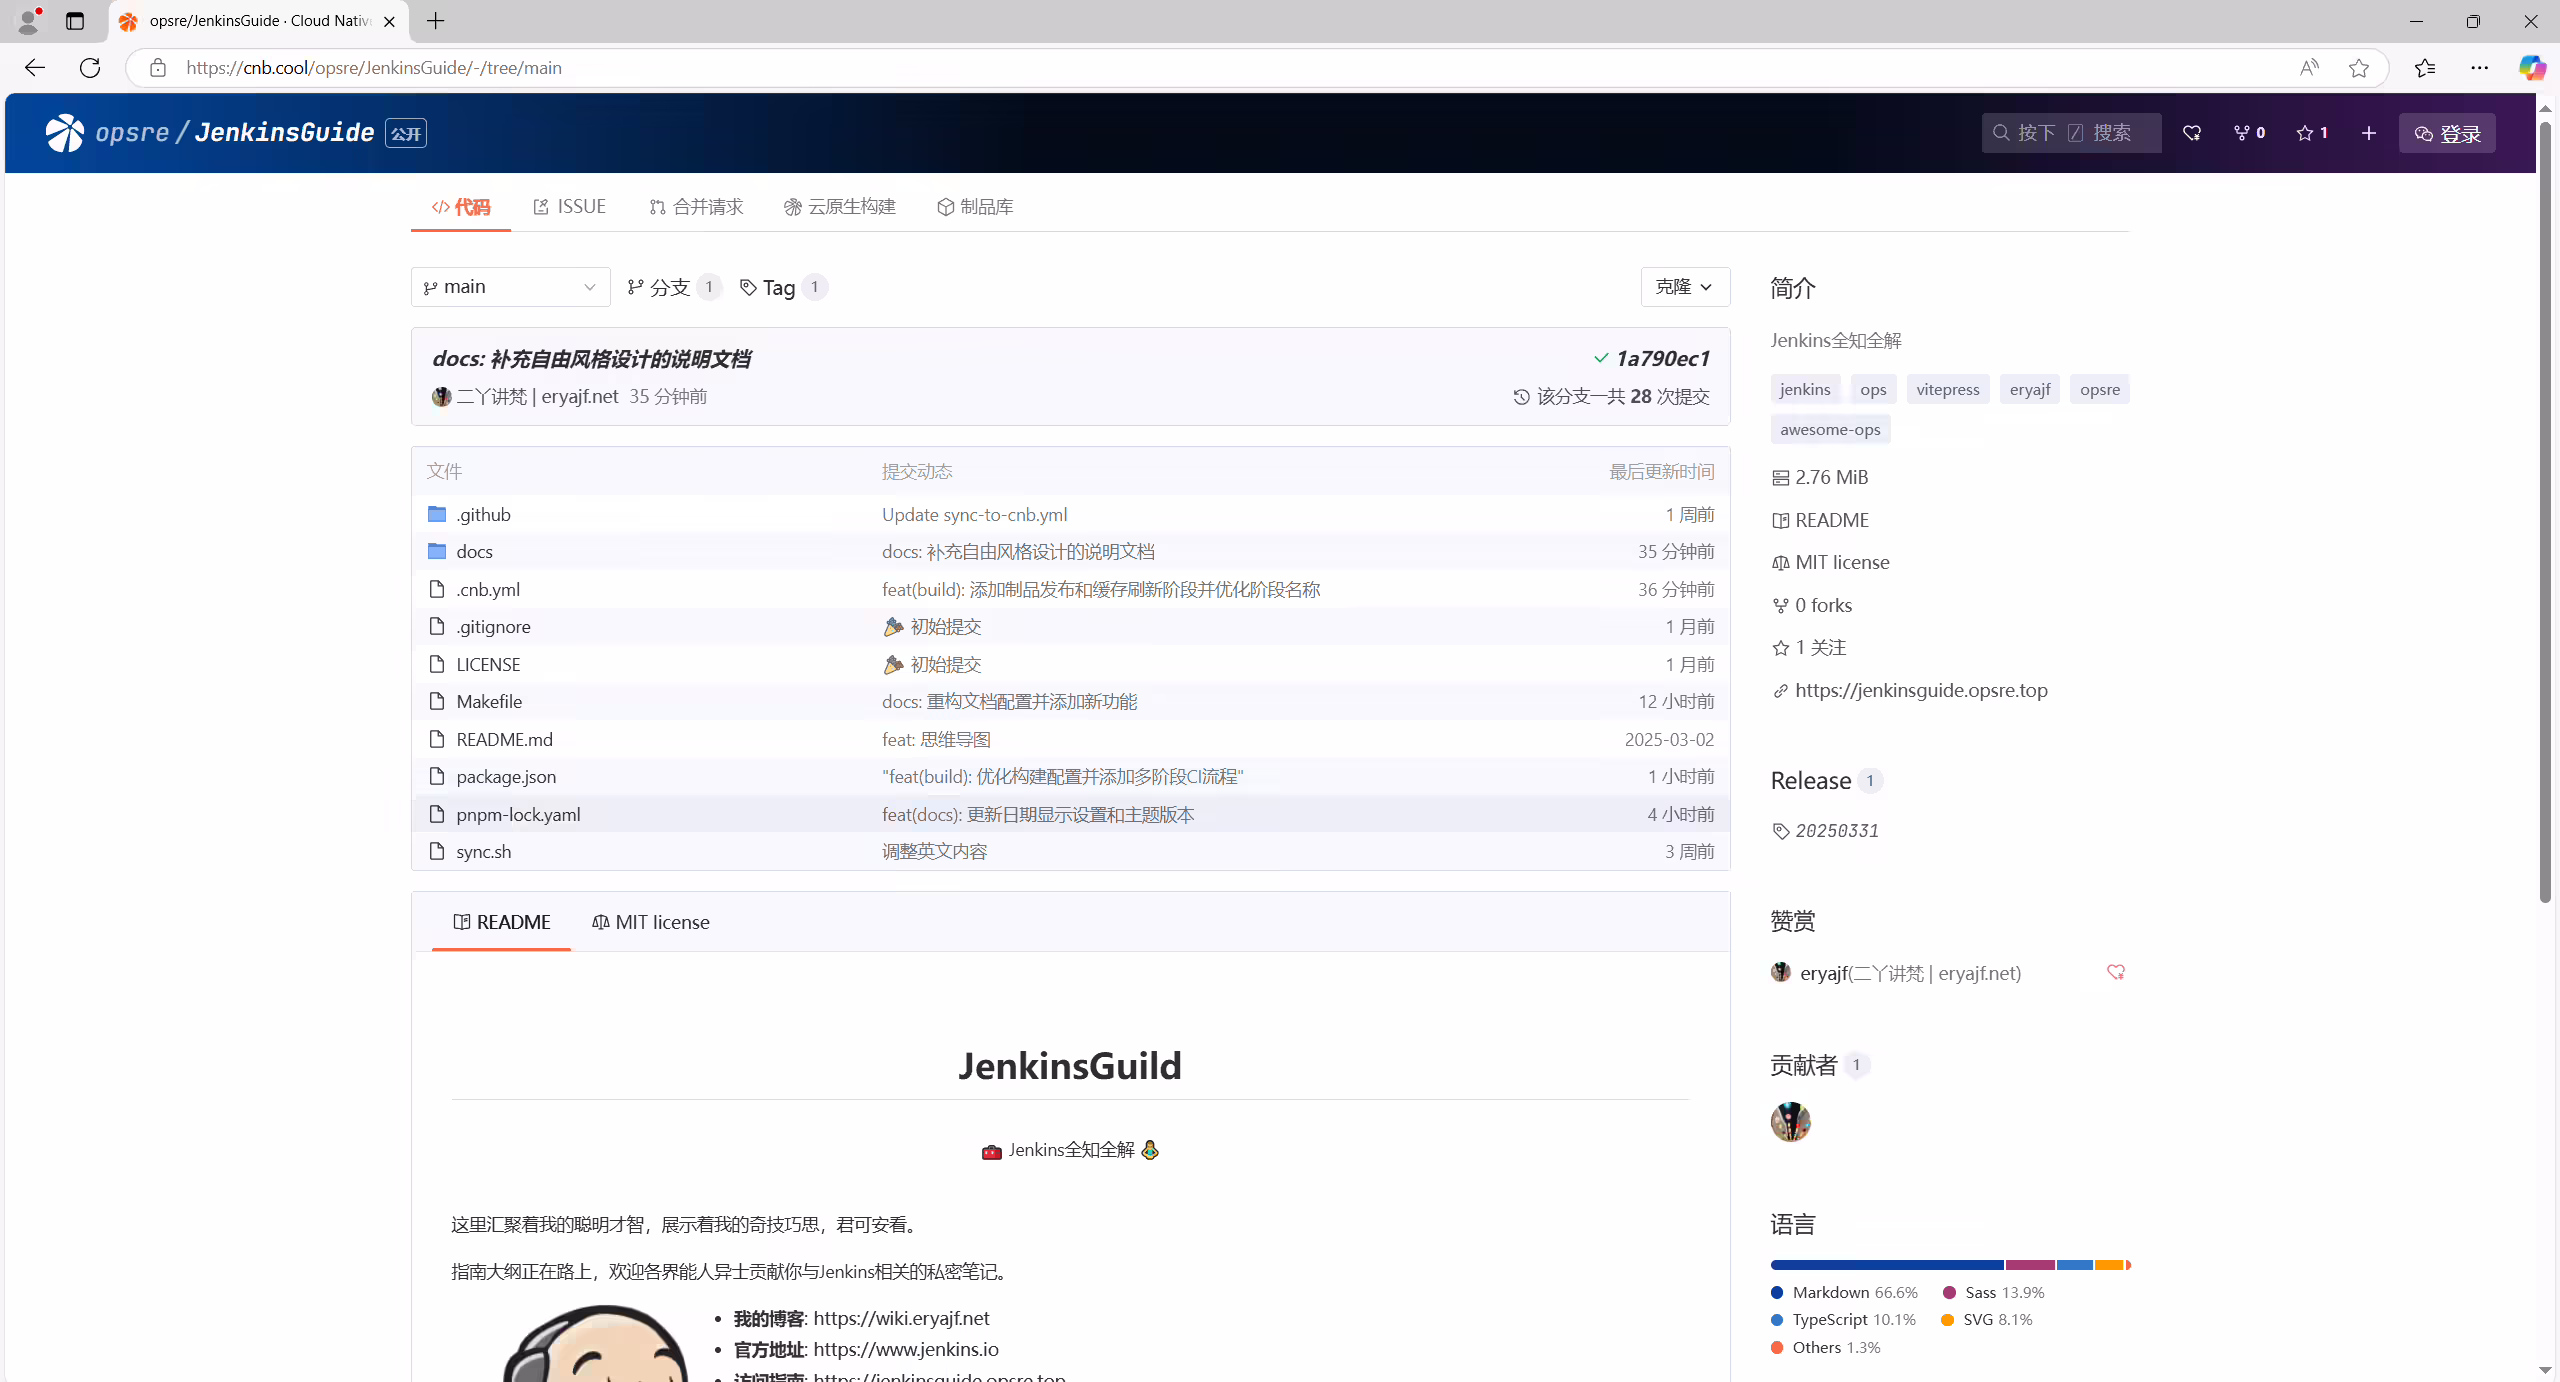Select the README tab below file list

tap(501, 922)
